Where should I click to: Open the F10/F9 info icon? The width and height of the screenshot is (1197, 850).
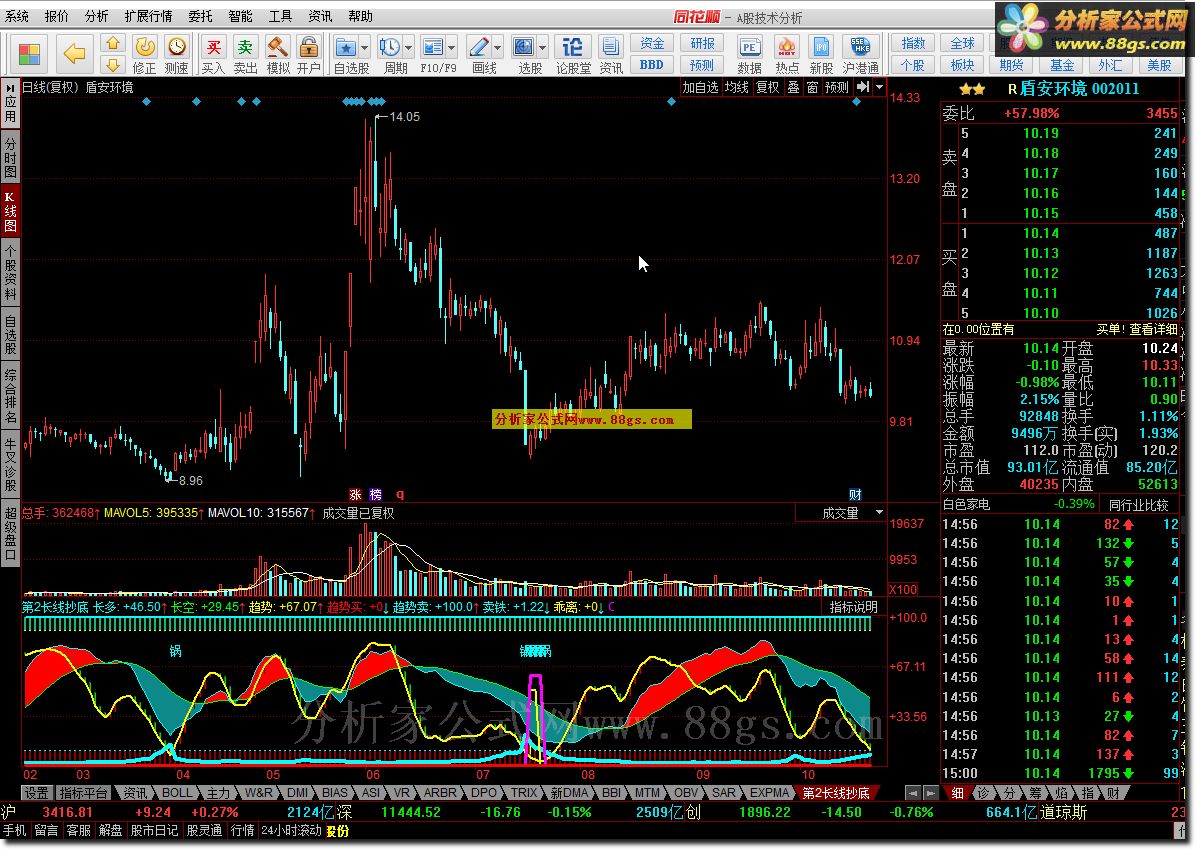click(x=433, y=48)
